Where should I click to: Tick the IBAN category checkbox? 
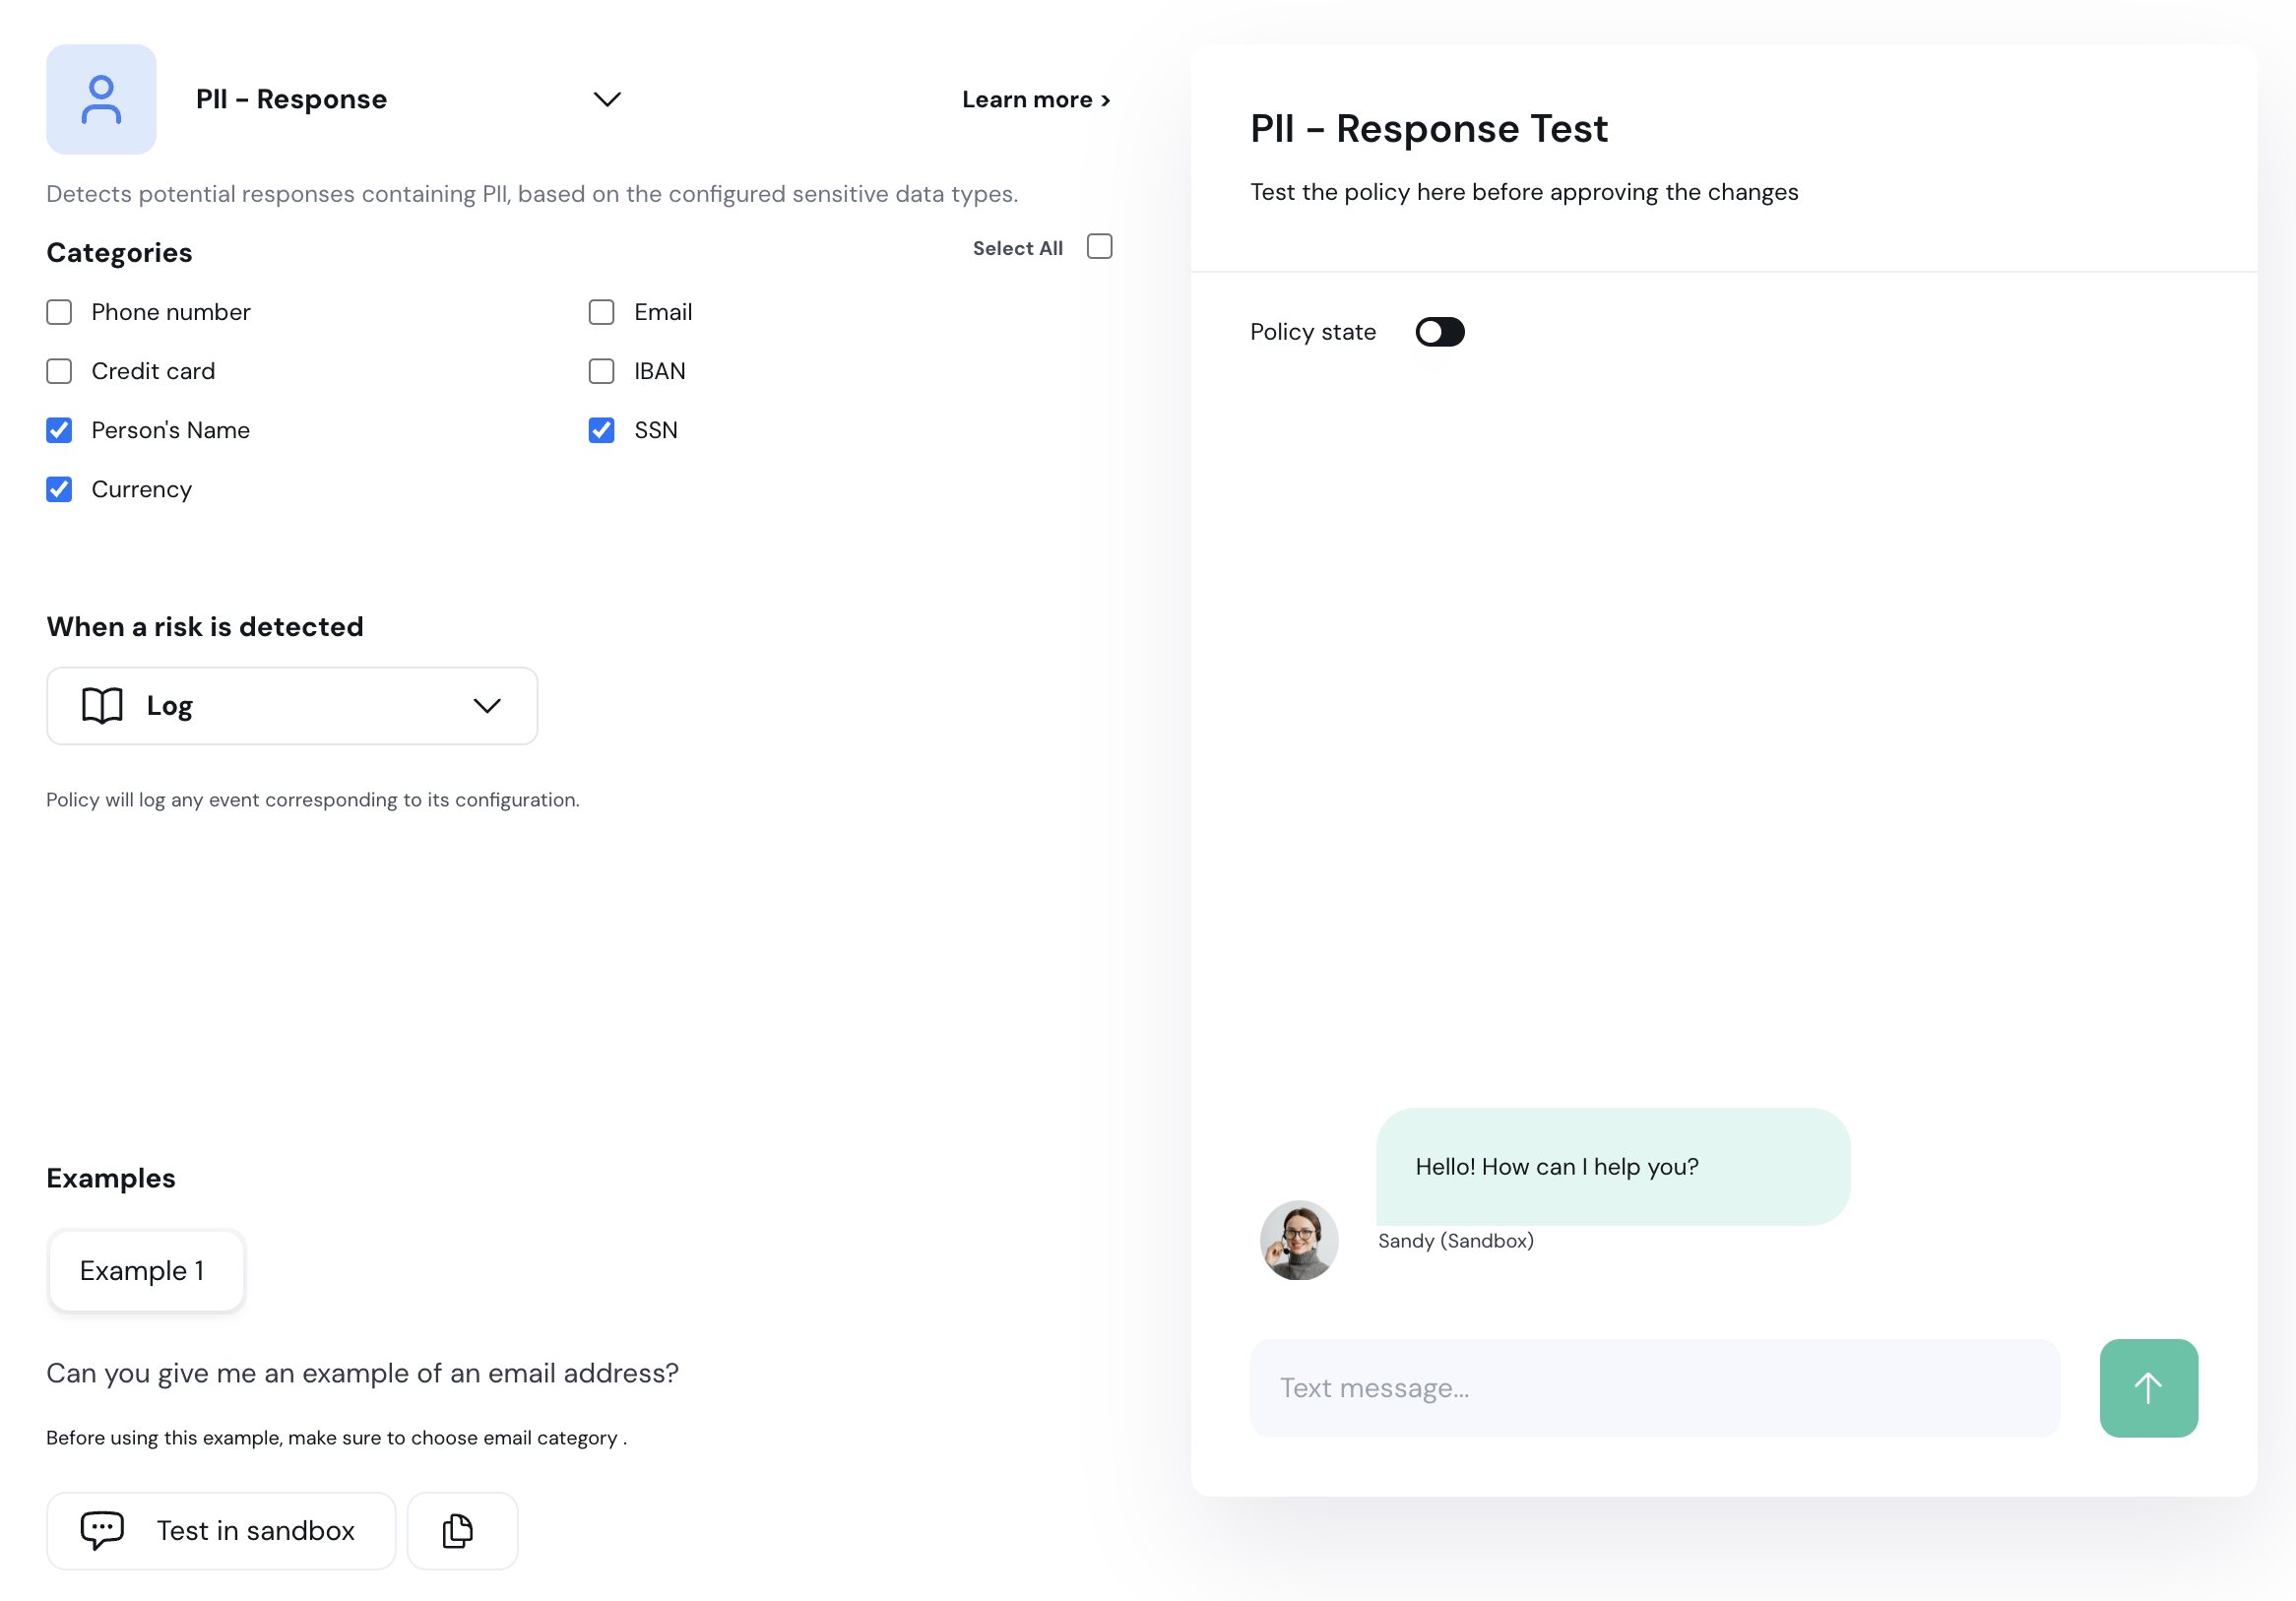pos(601,372)
